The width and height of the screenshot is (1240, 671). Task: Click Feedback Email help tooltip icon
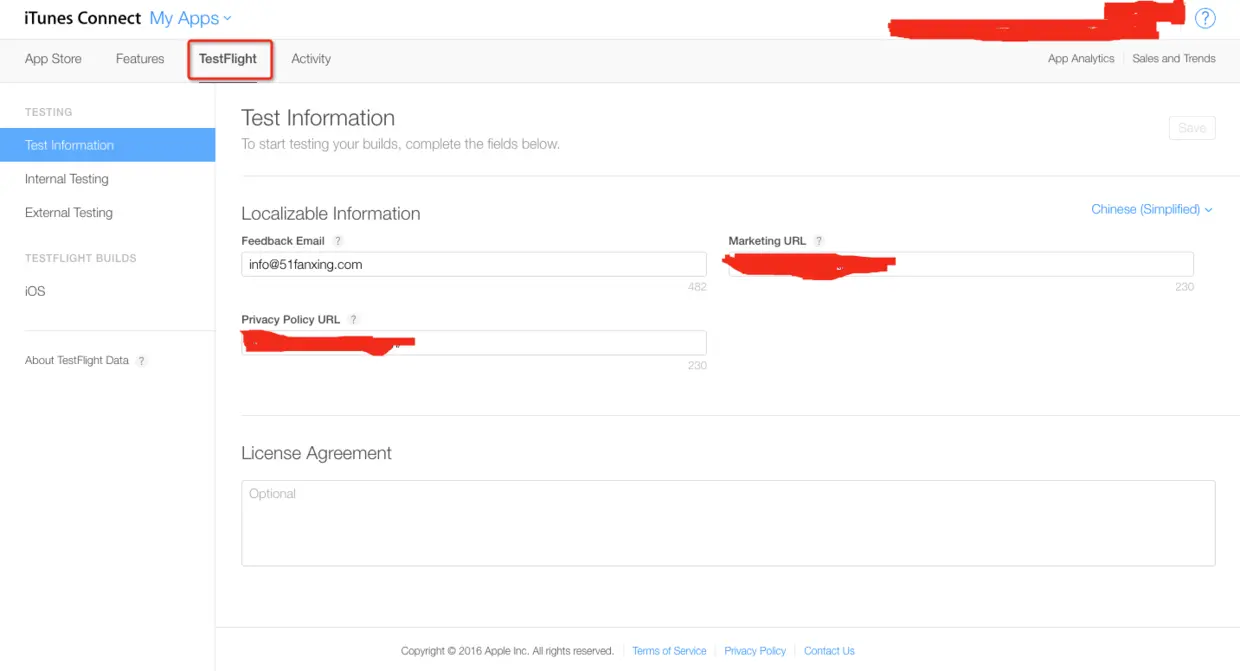tap(338, 241)
